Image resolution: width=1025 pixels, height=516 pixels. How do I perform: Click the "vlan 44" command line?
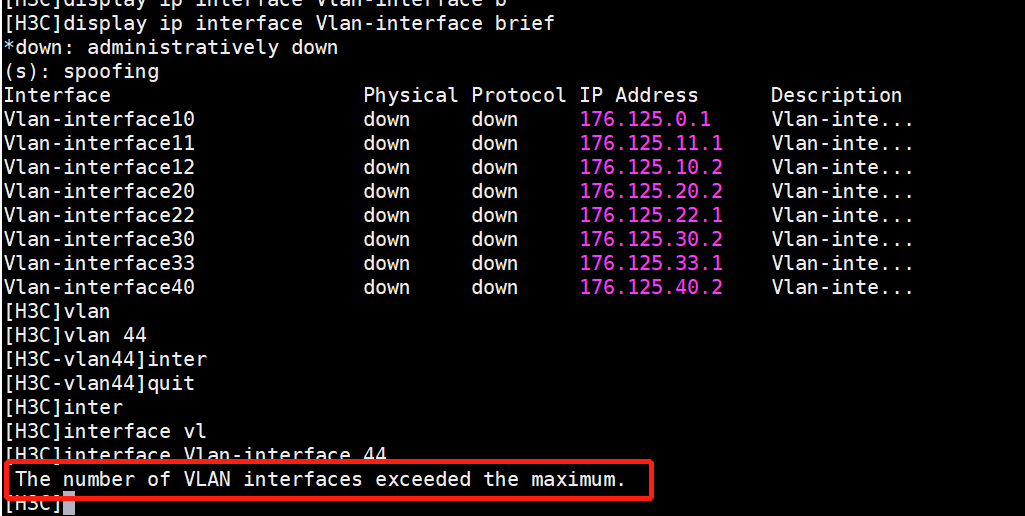click(75, 336)
